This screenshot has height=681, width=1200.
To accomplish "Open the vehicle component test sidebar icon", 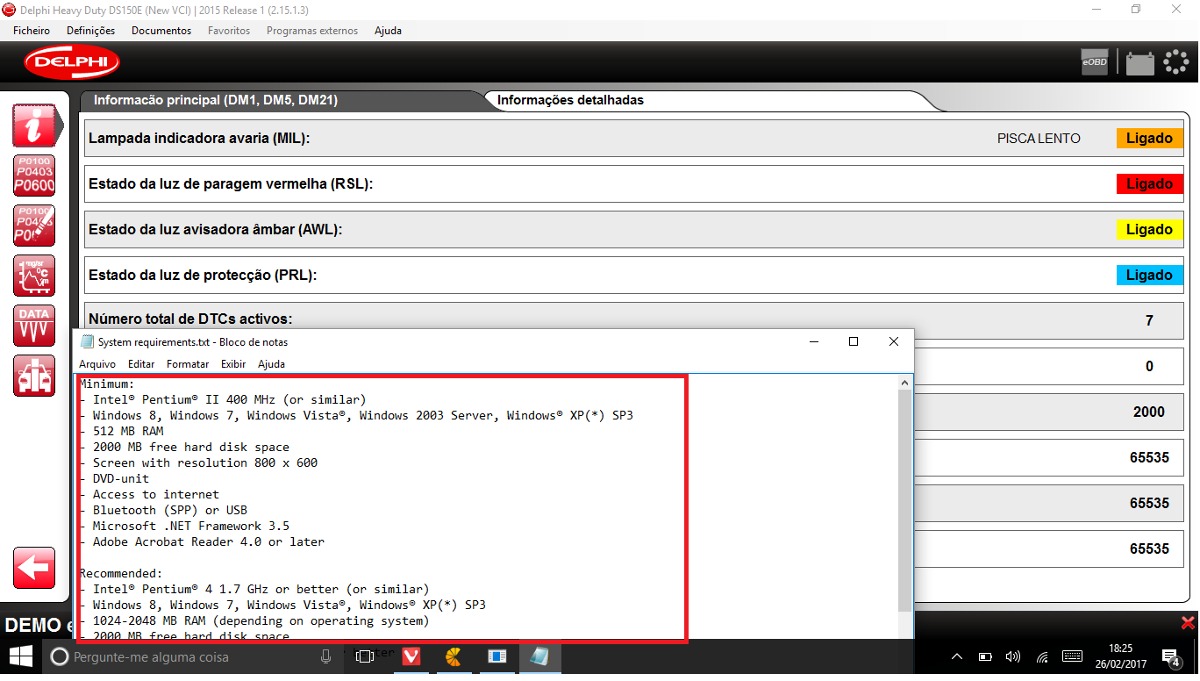I will click(34, 376).
